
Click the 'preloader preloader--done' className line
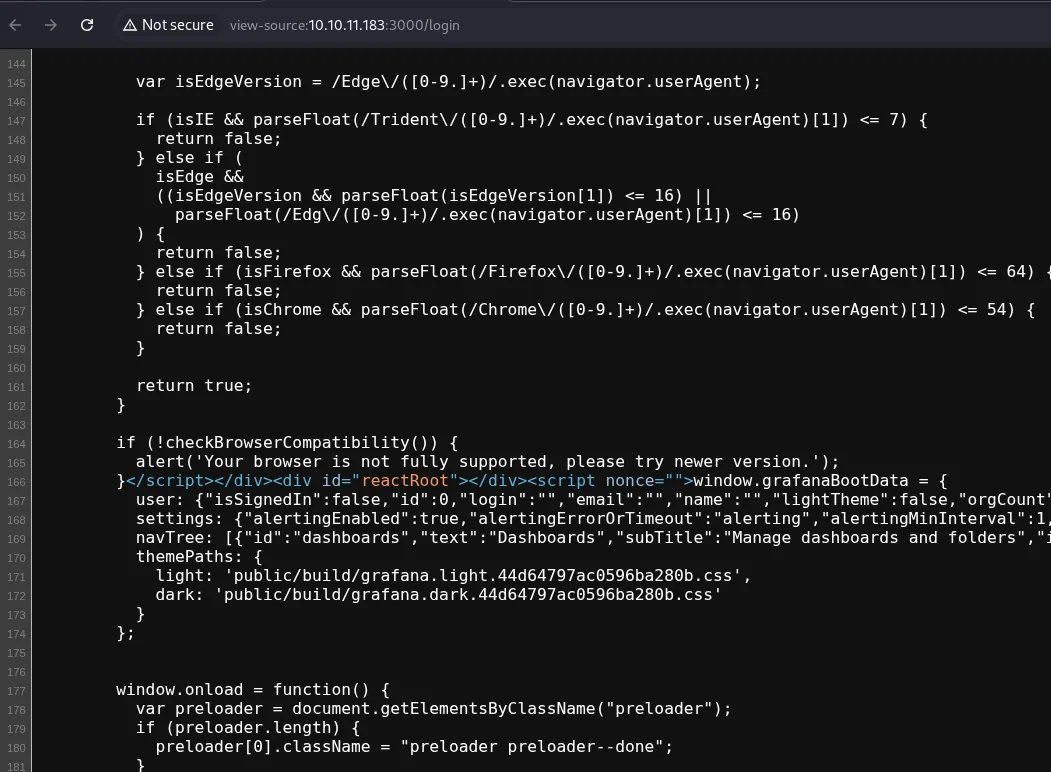click(x=414, y=747)
